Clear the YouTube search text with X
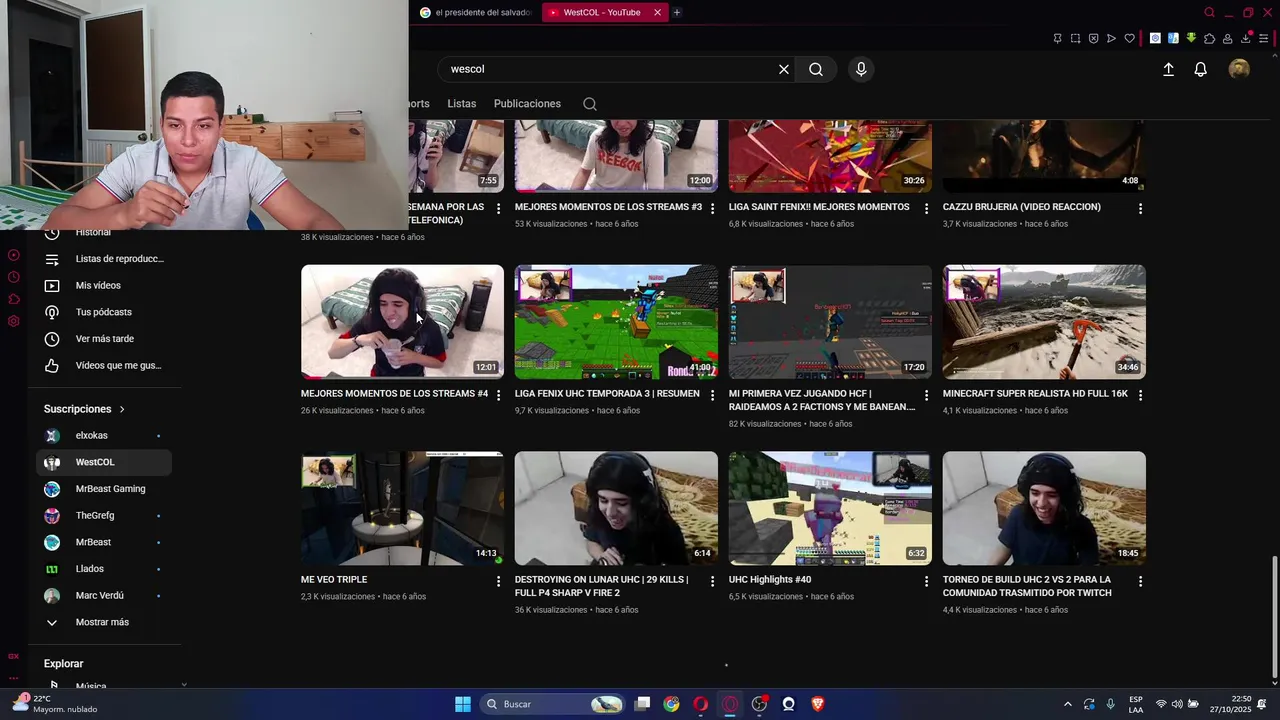The height and width of the screenshot is (720, 1280). coord(784,69)
